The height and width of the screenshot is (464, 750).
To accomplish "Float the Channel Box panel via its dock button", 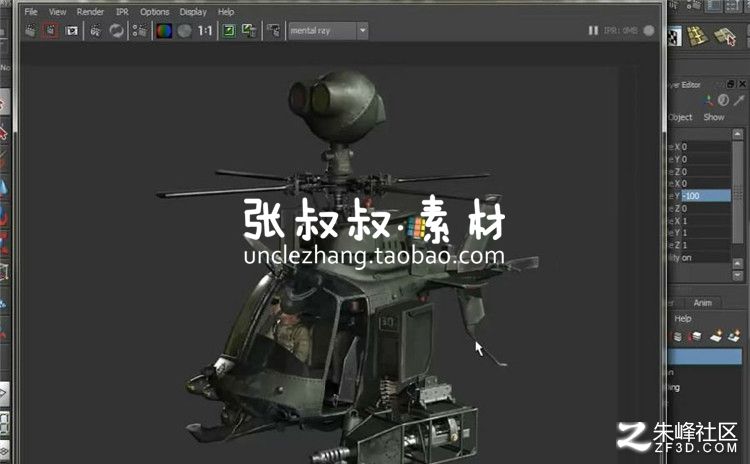I will [730, 84].
